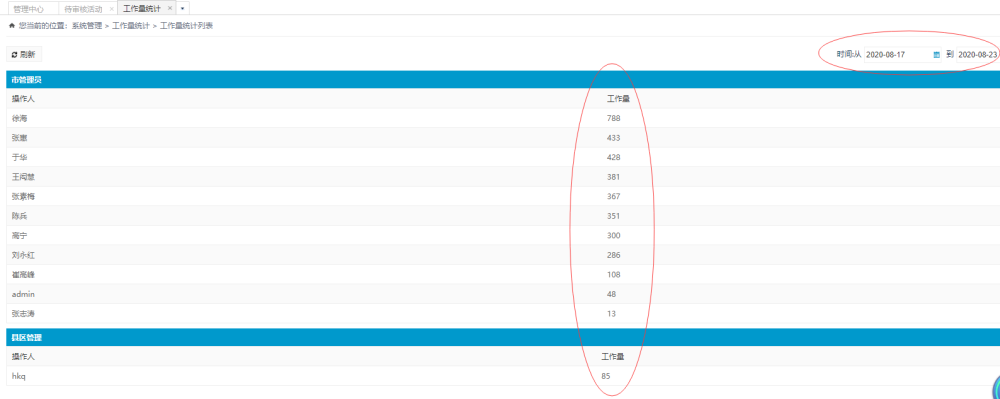
Task: Click the workload value 367
Action: pyautogui.click(x=614, y=196)
